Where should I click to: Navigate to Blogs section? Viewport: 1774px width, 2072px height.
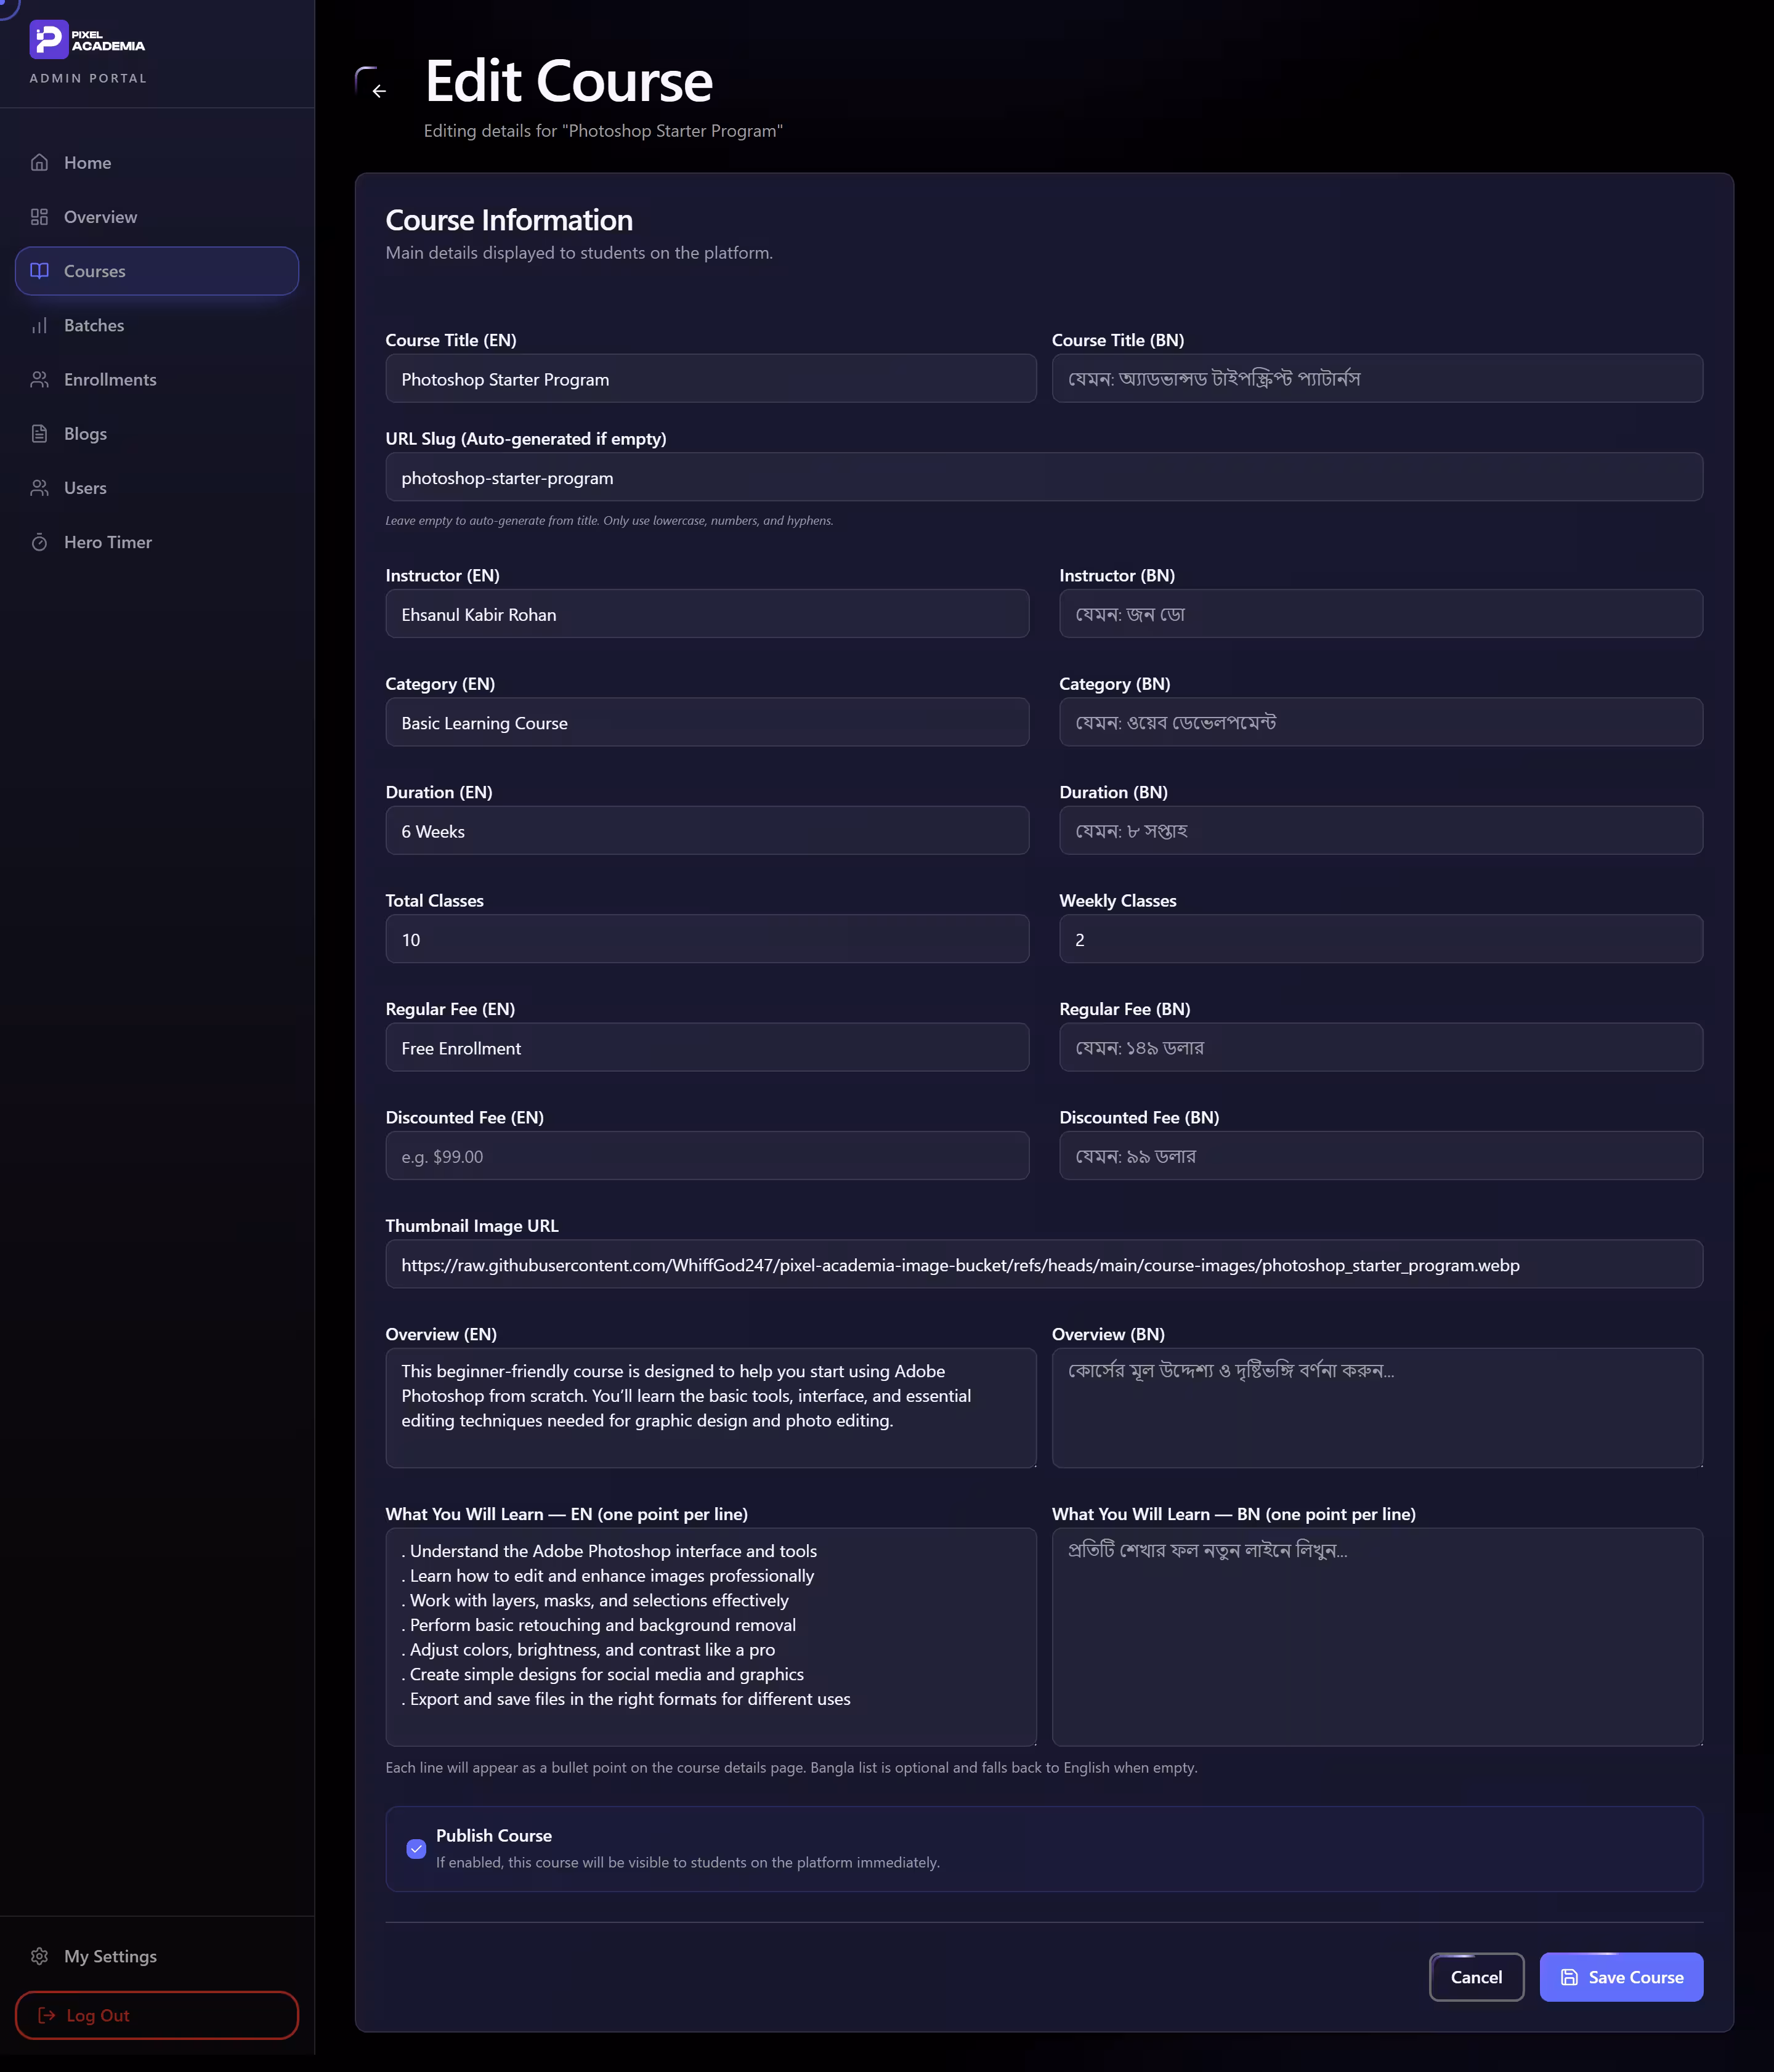tap(157, 434)
